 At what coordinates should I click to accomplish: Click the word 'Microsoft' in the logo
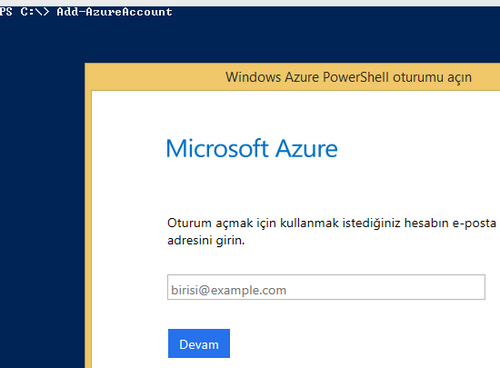217,148
